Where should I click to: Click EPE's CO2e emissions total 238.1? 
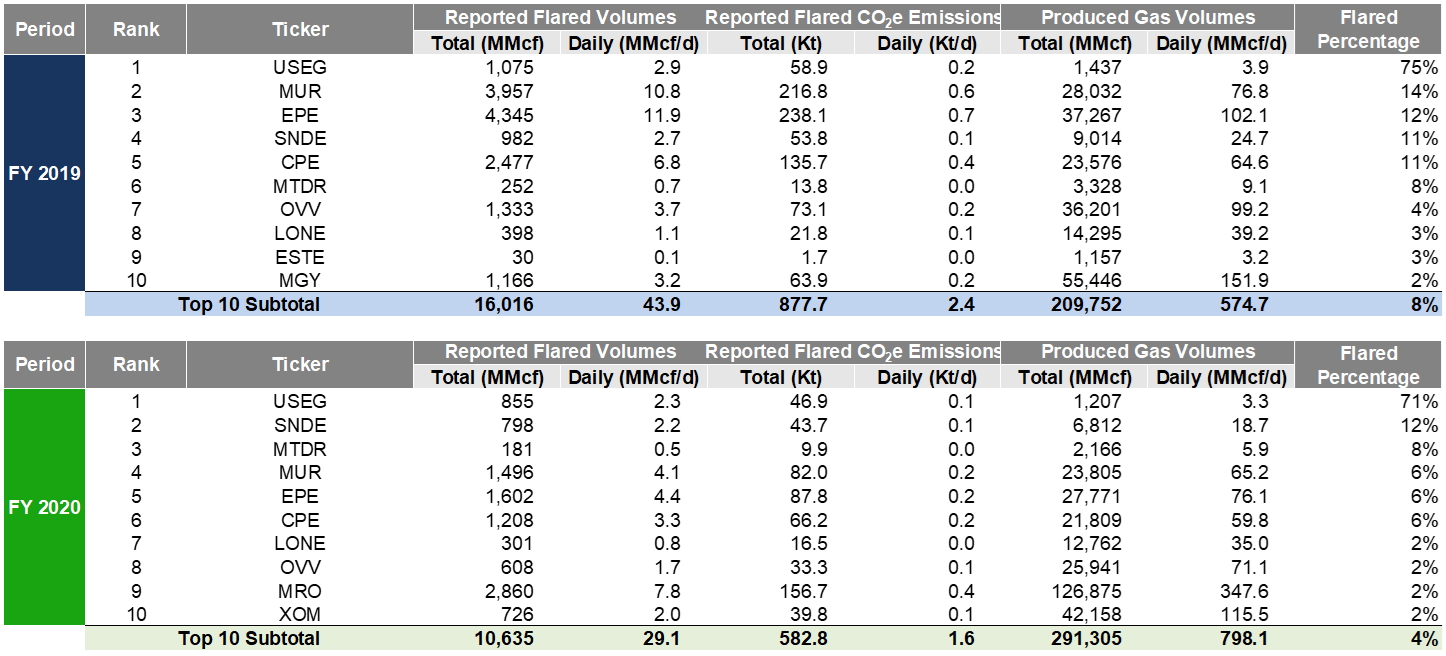point(805,115)
